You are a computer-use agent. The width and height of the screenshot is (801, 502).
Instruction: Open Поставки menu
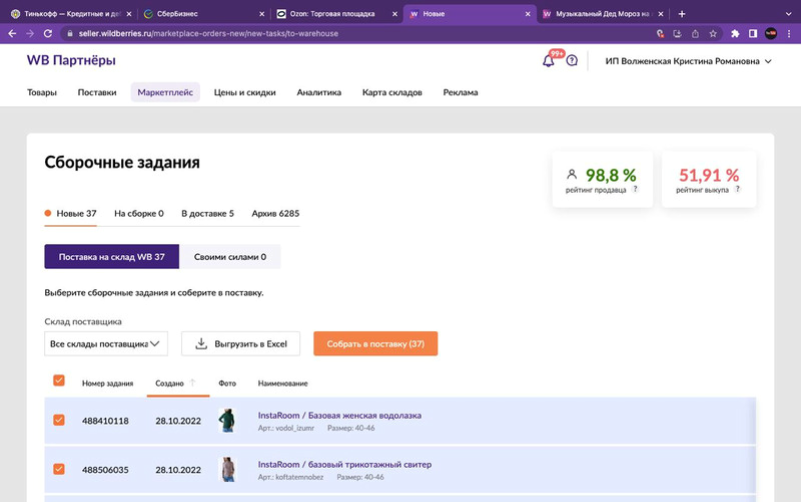pyautogui.click(x=97, y=92)
